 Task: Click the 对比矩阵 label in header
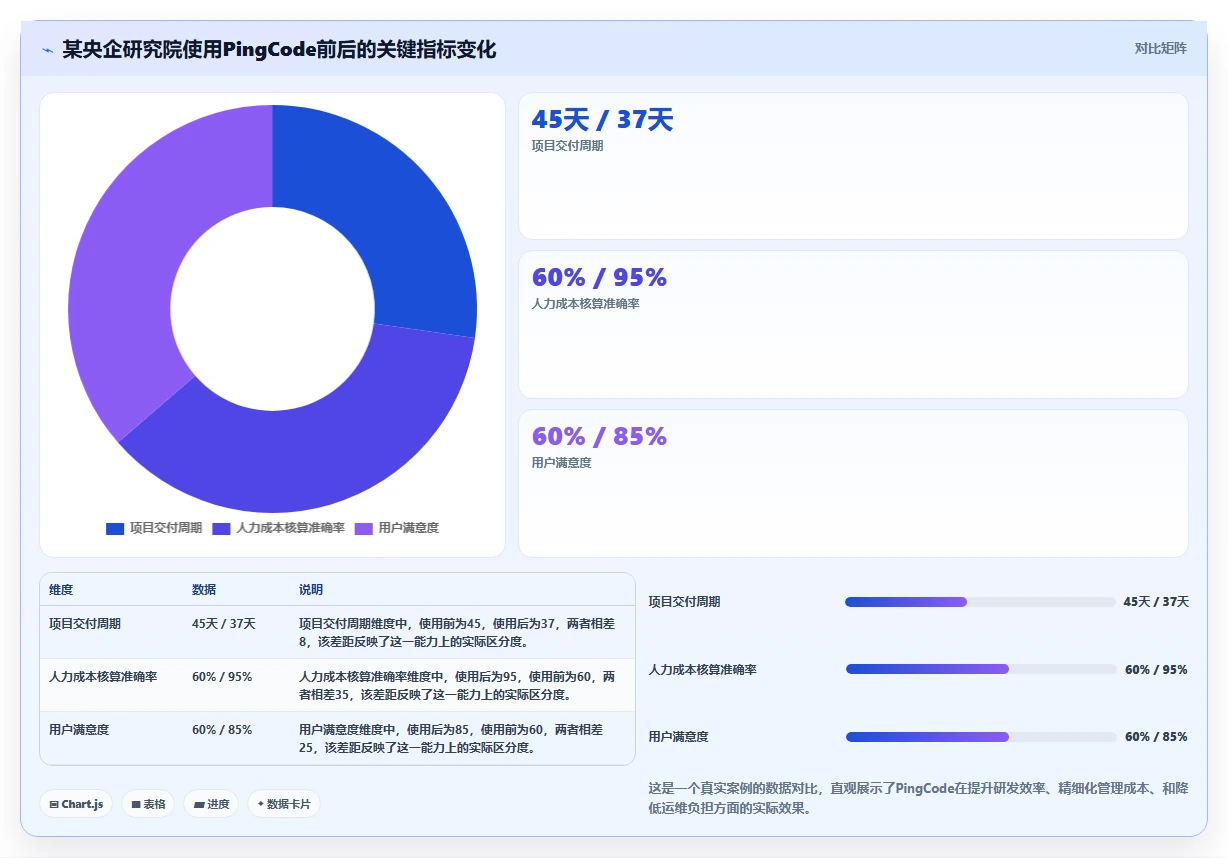(1160, 48)
